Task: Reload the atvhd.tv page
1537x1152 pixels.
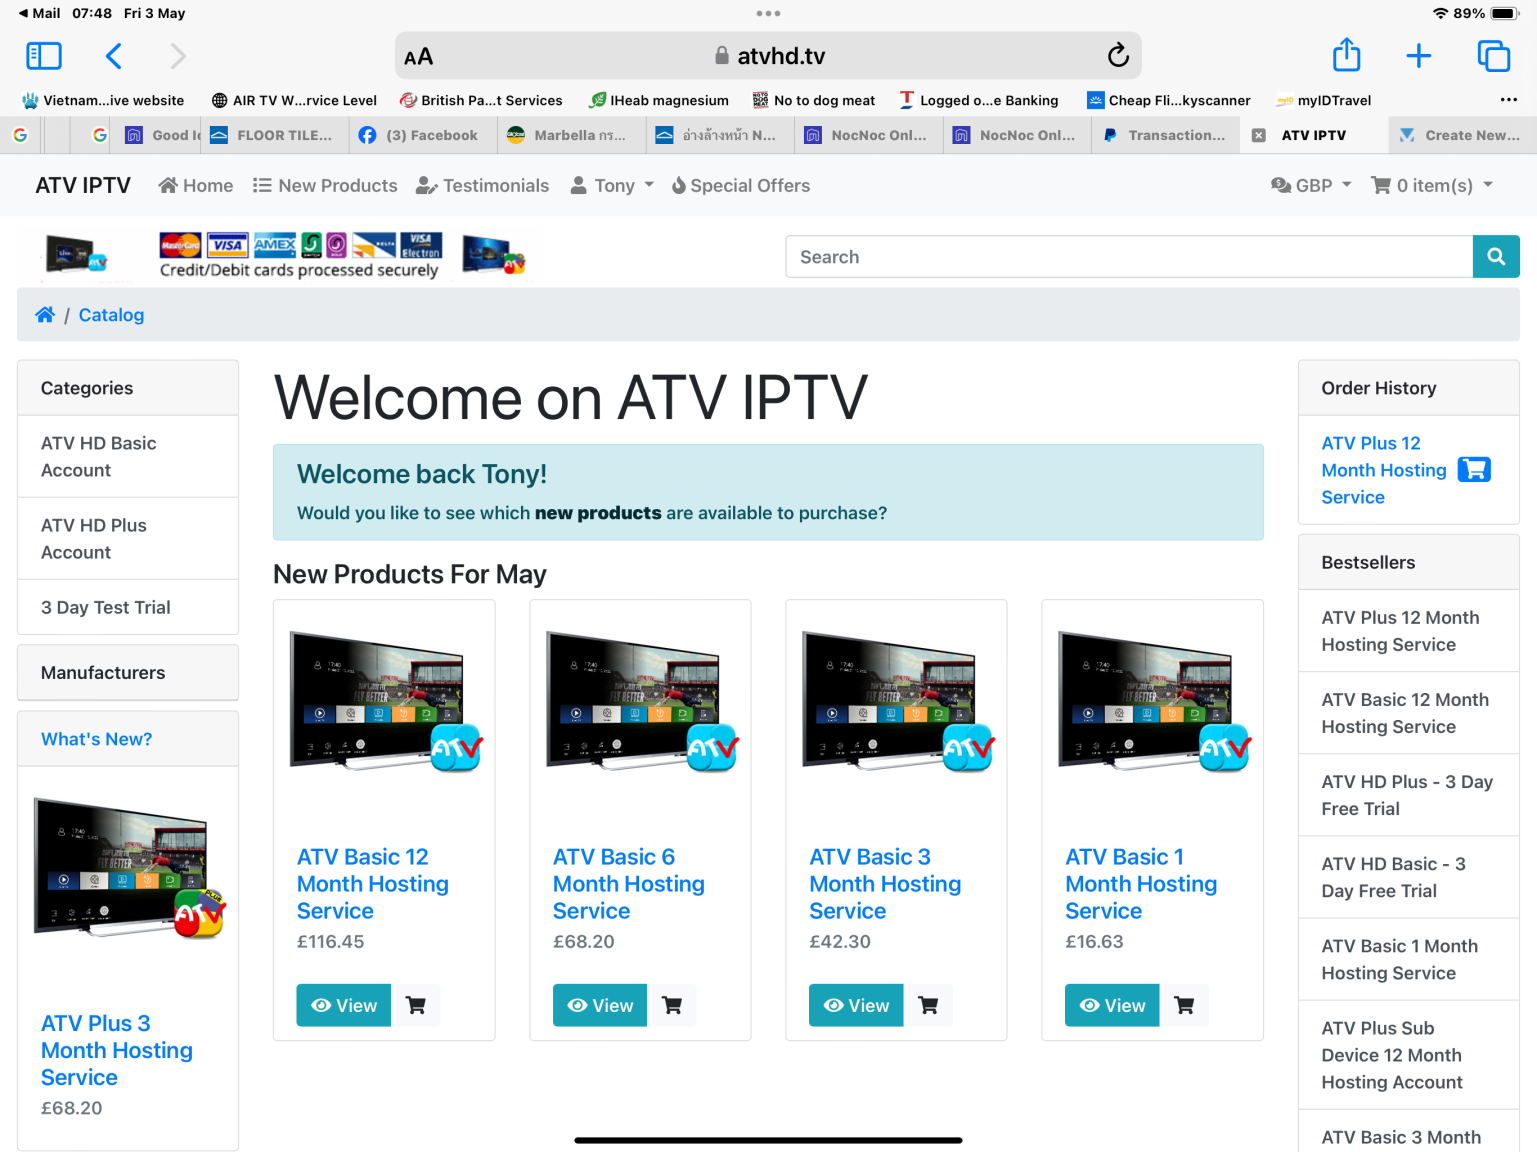Action: tap(1118, 56)
